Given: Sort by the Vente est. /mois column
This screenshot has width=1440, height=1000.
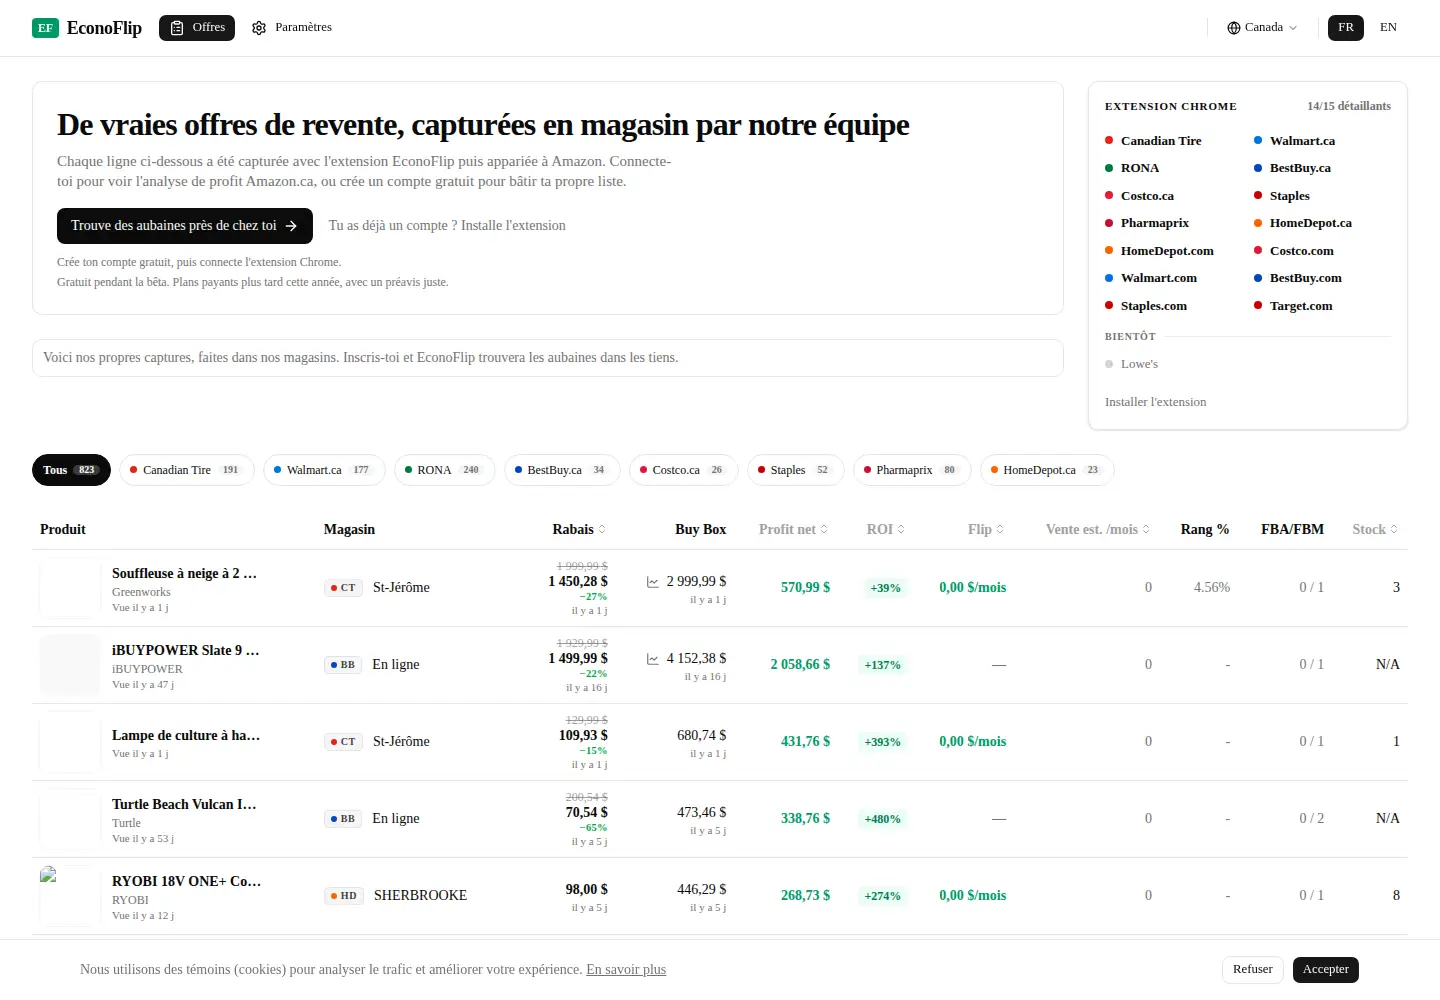Looking at the screenshot, I should [1097, 529].
